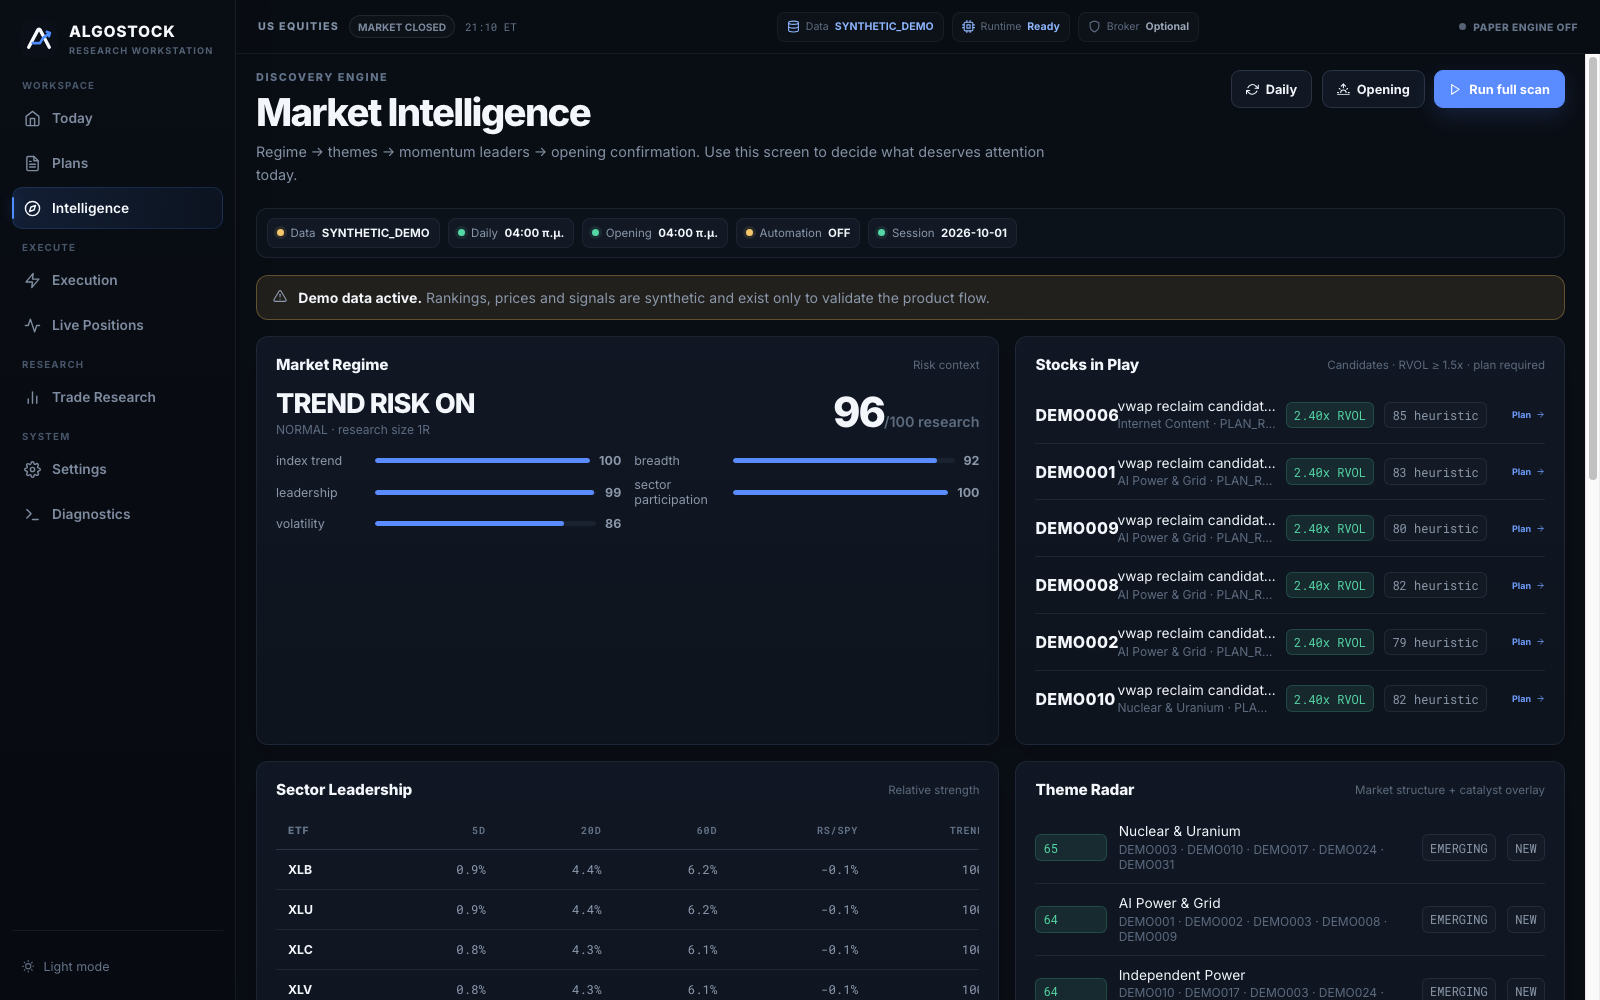This screenshot has height=1000, width=1600.
Task: Click the Settings gear icon
Action: pos(32,469)
